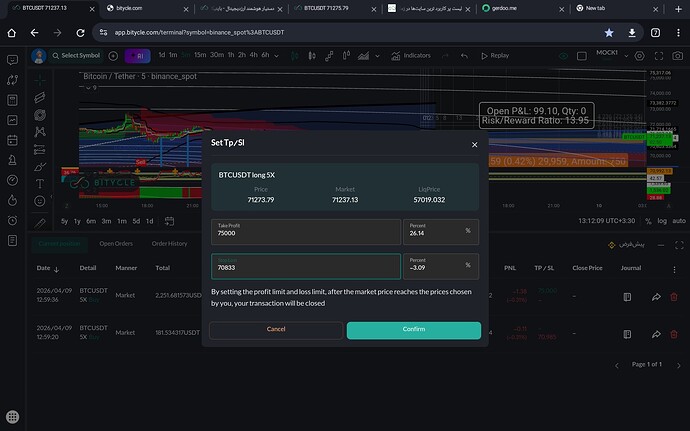
Task: Edit Stop Loss percent field
Action: point(441,266)
